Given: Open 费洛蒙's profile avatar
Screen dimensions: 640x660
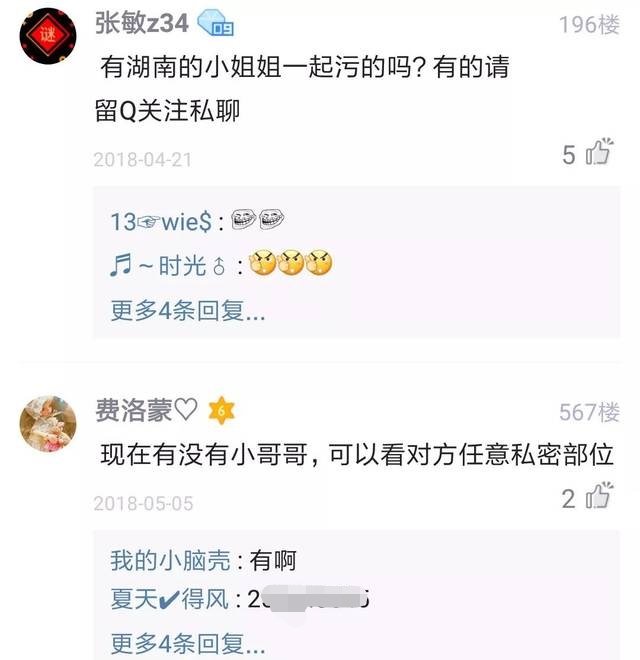Looking at the screenshot, I should (48, 423).
